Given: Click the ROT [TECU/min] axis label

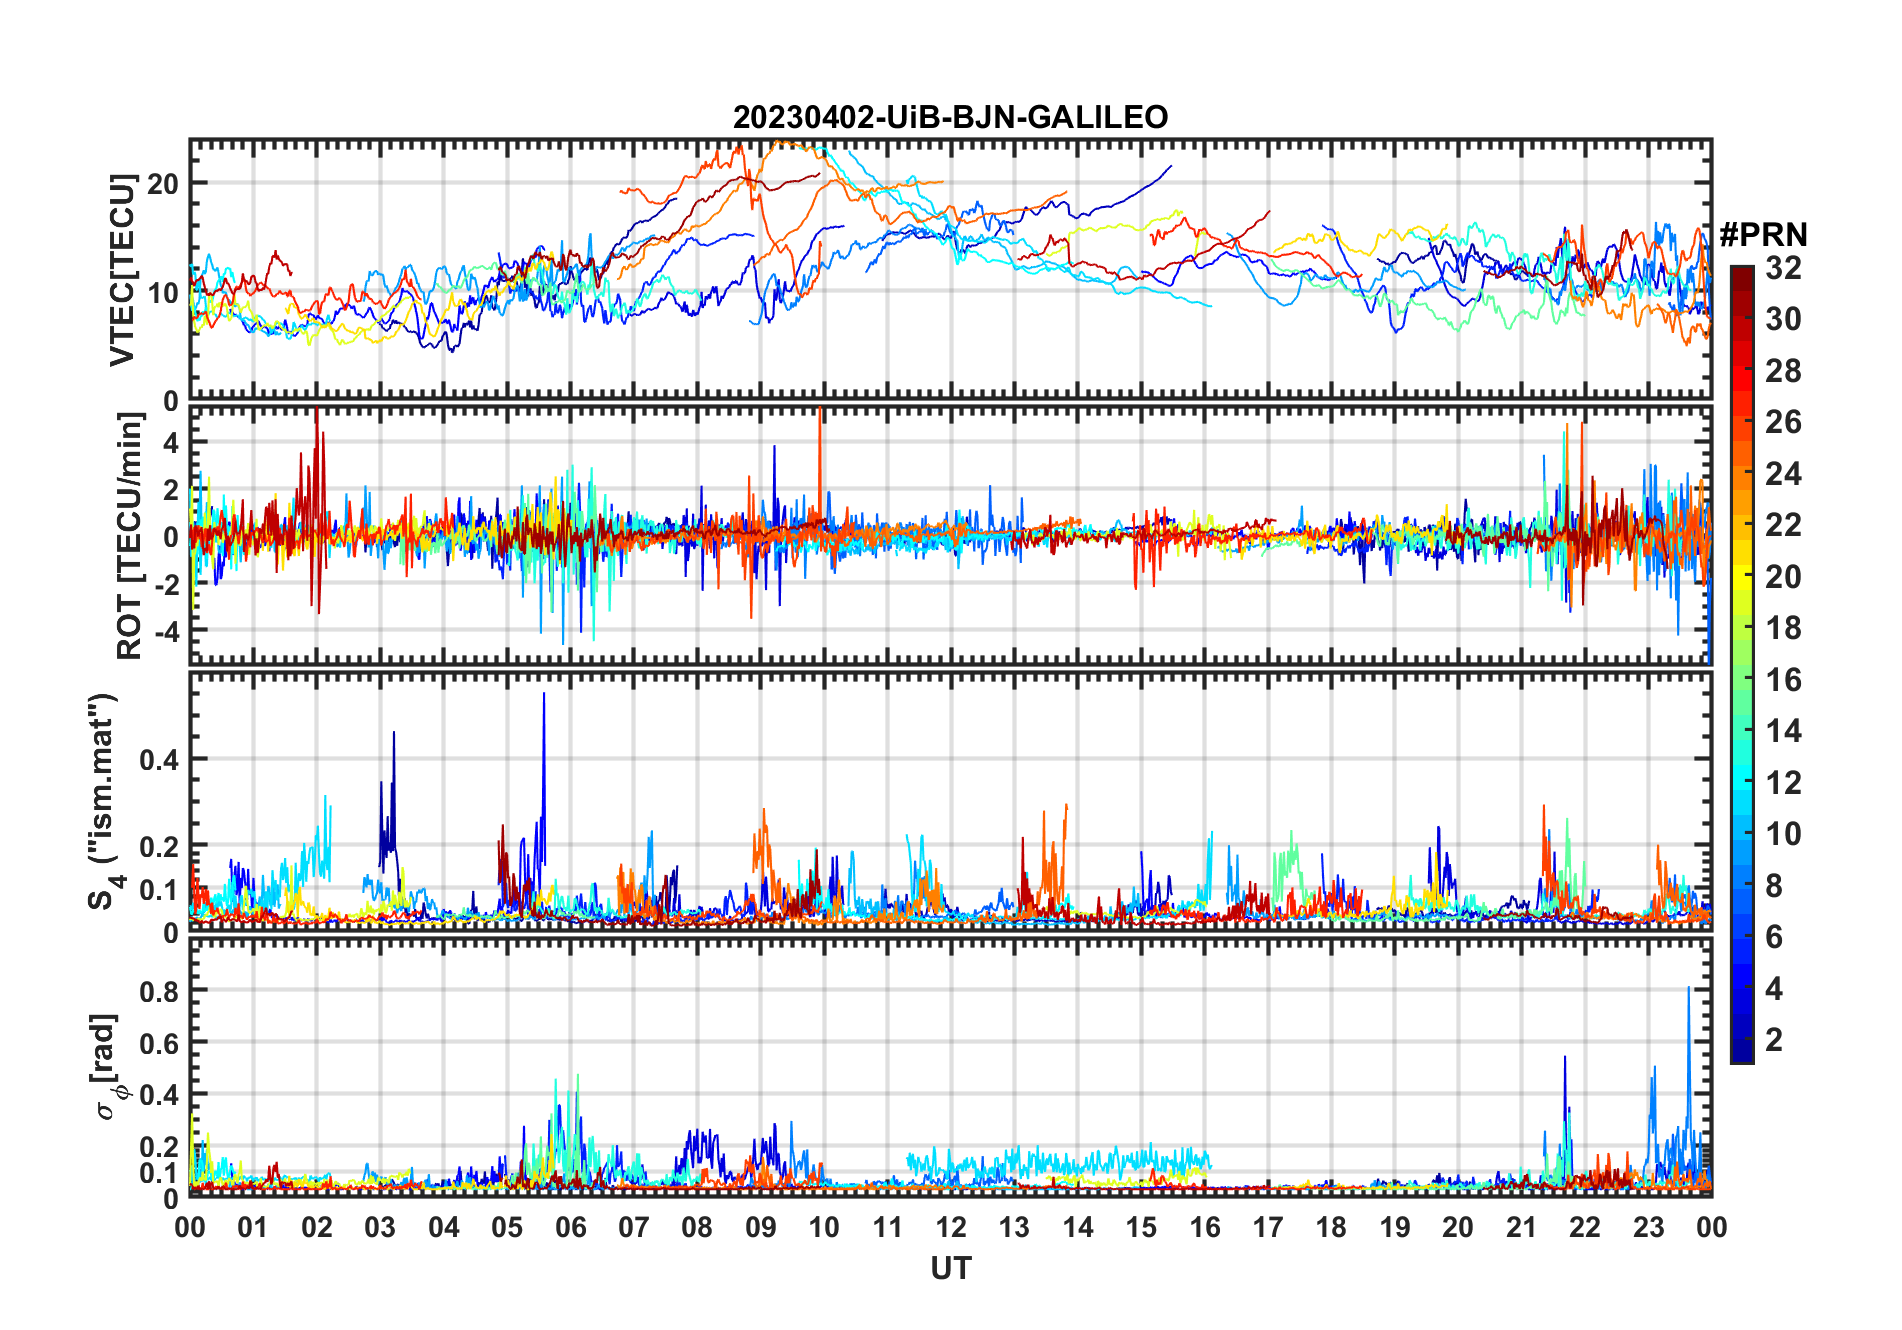Looking at the screenshot, I should [129, 536].
